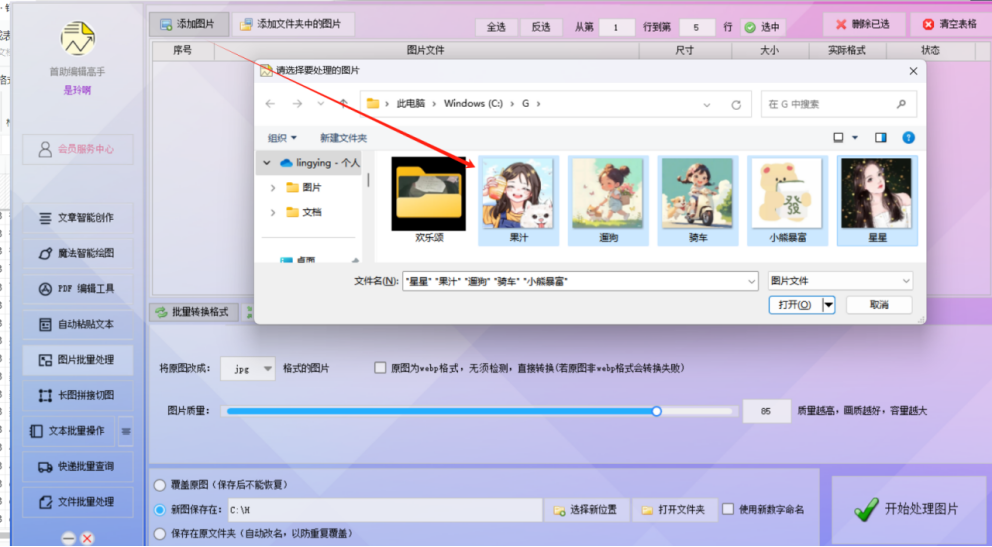This screenshot has width=992, height=547.
Task: Open 长图拼接切图 sidebar tool
Action: pyautogui.click(x=78, y=395)
